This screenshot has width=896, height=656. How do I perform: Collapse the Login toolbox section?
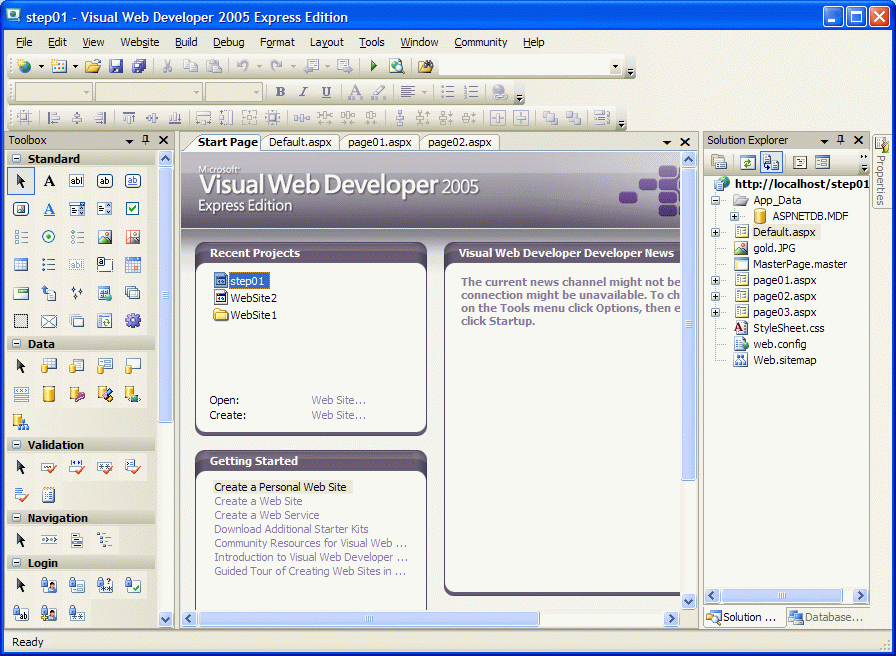tap(17, 563)
